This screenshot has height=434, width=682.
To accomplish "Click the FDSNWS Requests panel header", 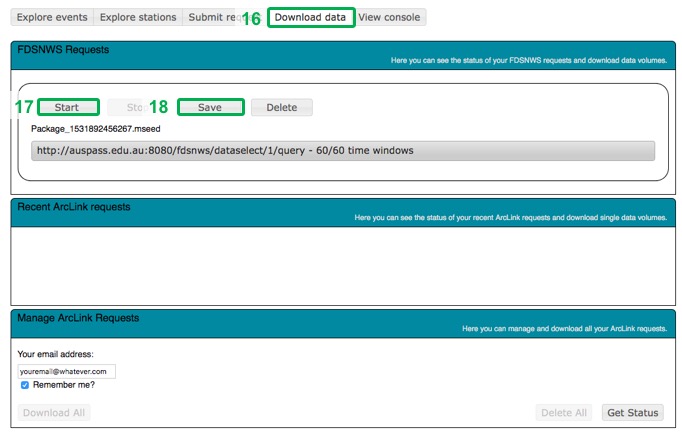I will click(x=340, y=54).
